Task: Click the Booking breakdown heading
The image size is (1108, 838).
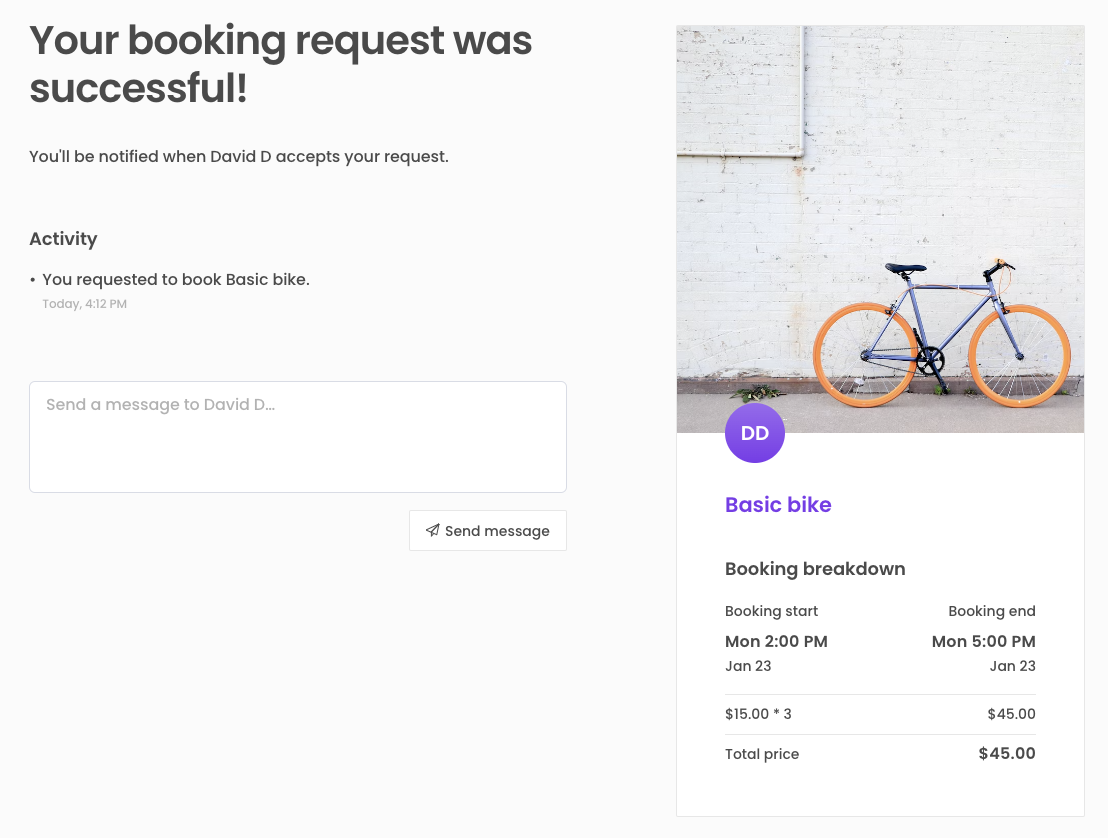Action: 815,569
